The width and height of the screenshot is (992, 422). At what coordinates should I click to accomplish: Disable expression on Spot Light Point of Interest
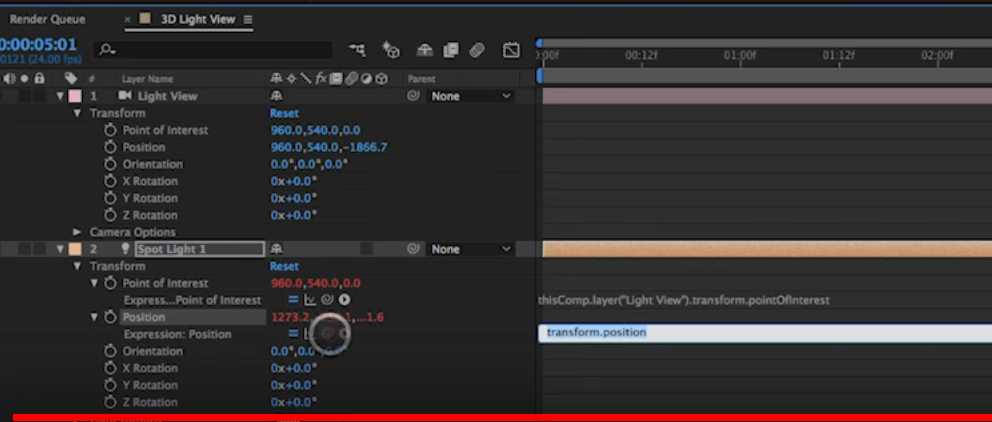[293, 300]
